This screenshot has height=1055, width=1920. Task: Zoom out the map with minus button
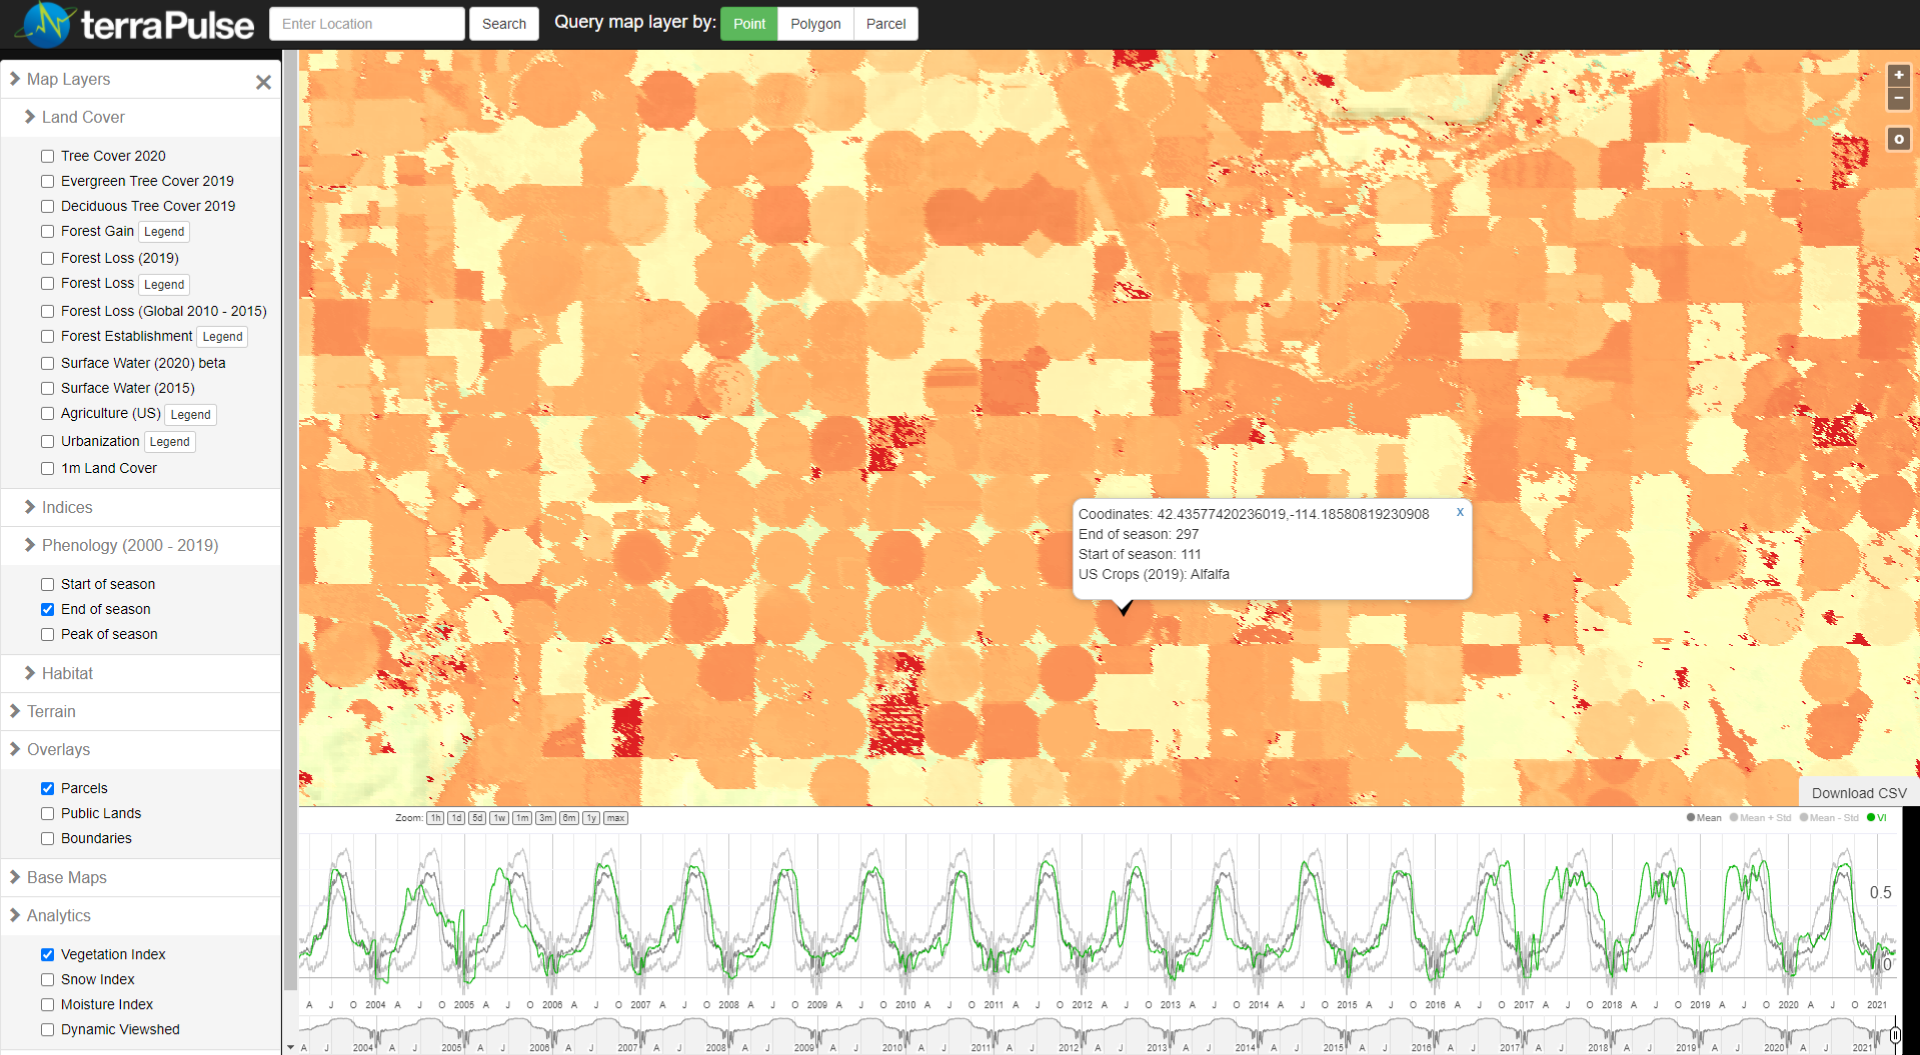[1898, 98]
